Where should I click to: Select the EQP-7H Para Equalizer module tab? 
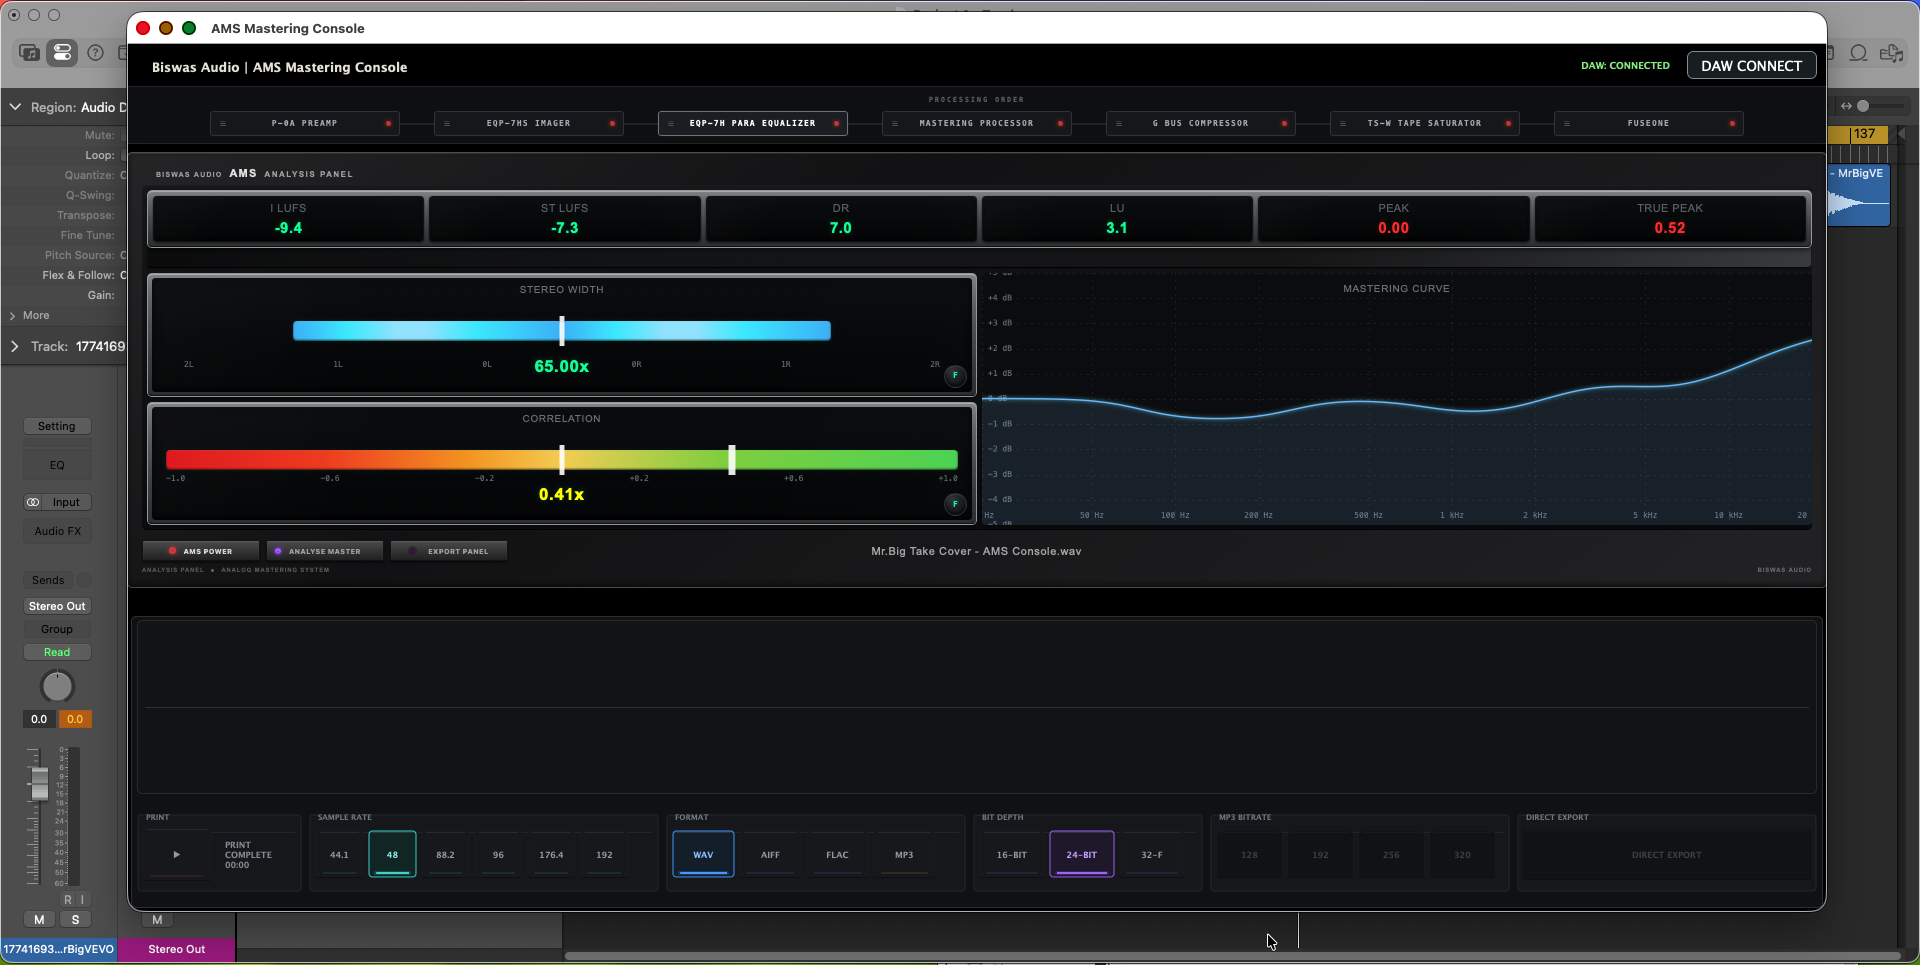753,124
